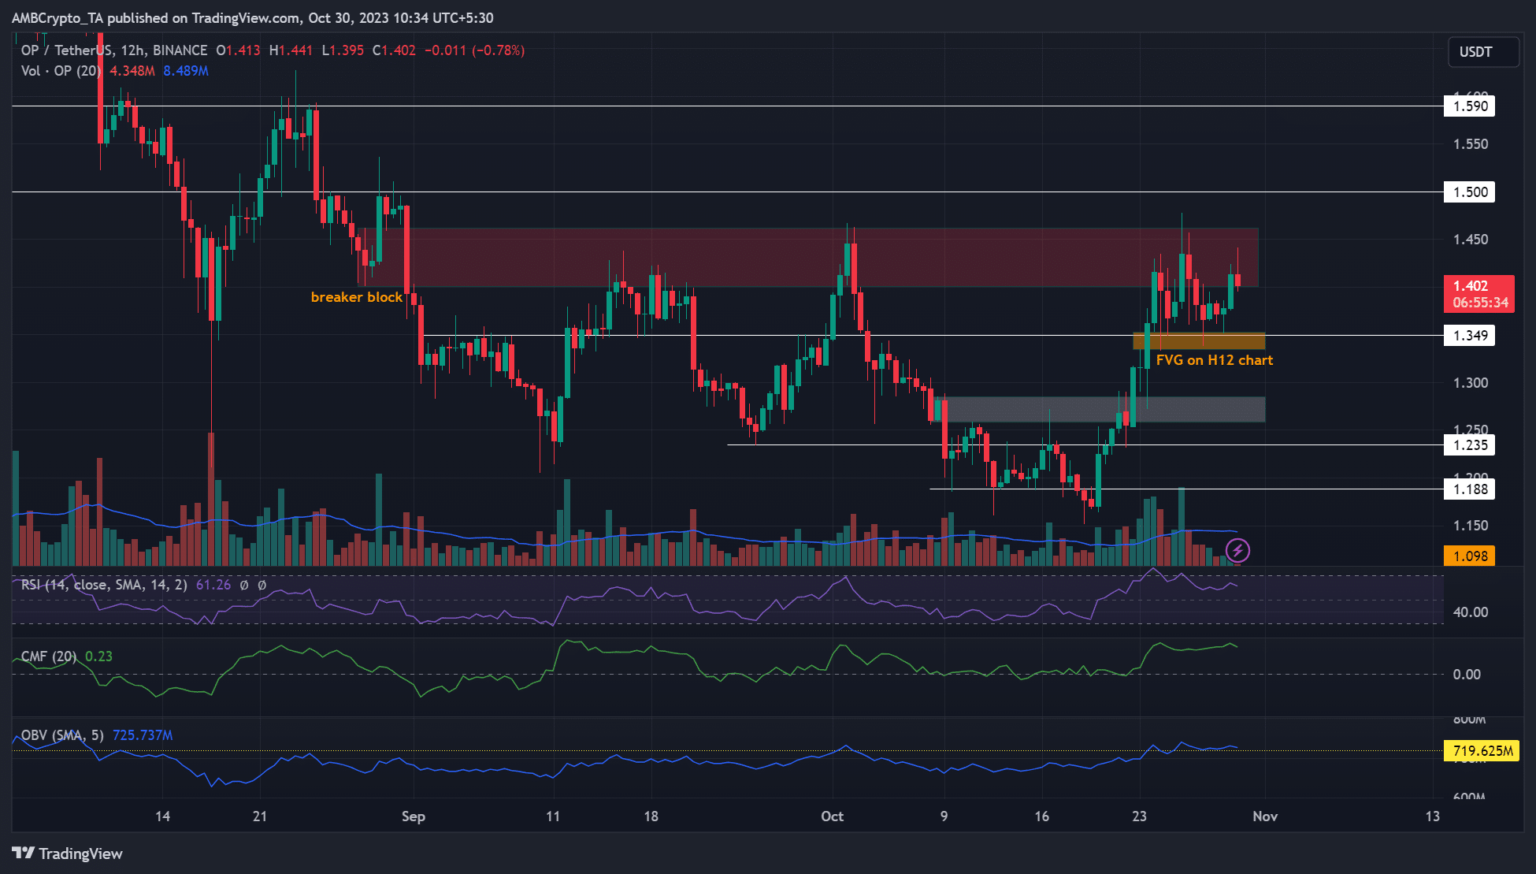Click the Vol · OP (20) indicator legend
The height and width of the screenshot is (874, 1536).
tap(61, 71)
